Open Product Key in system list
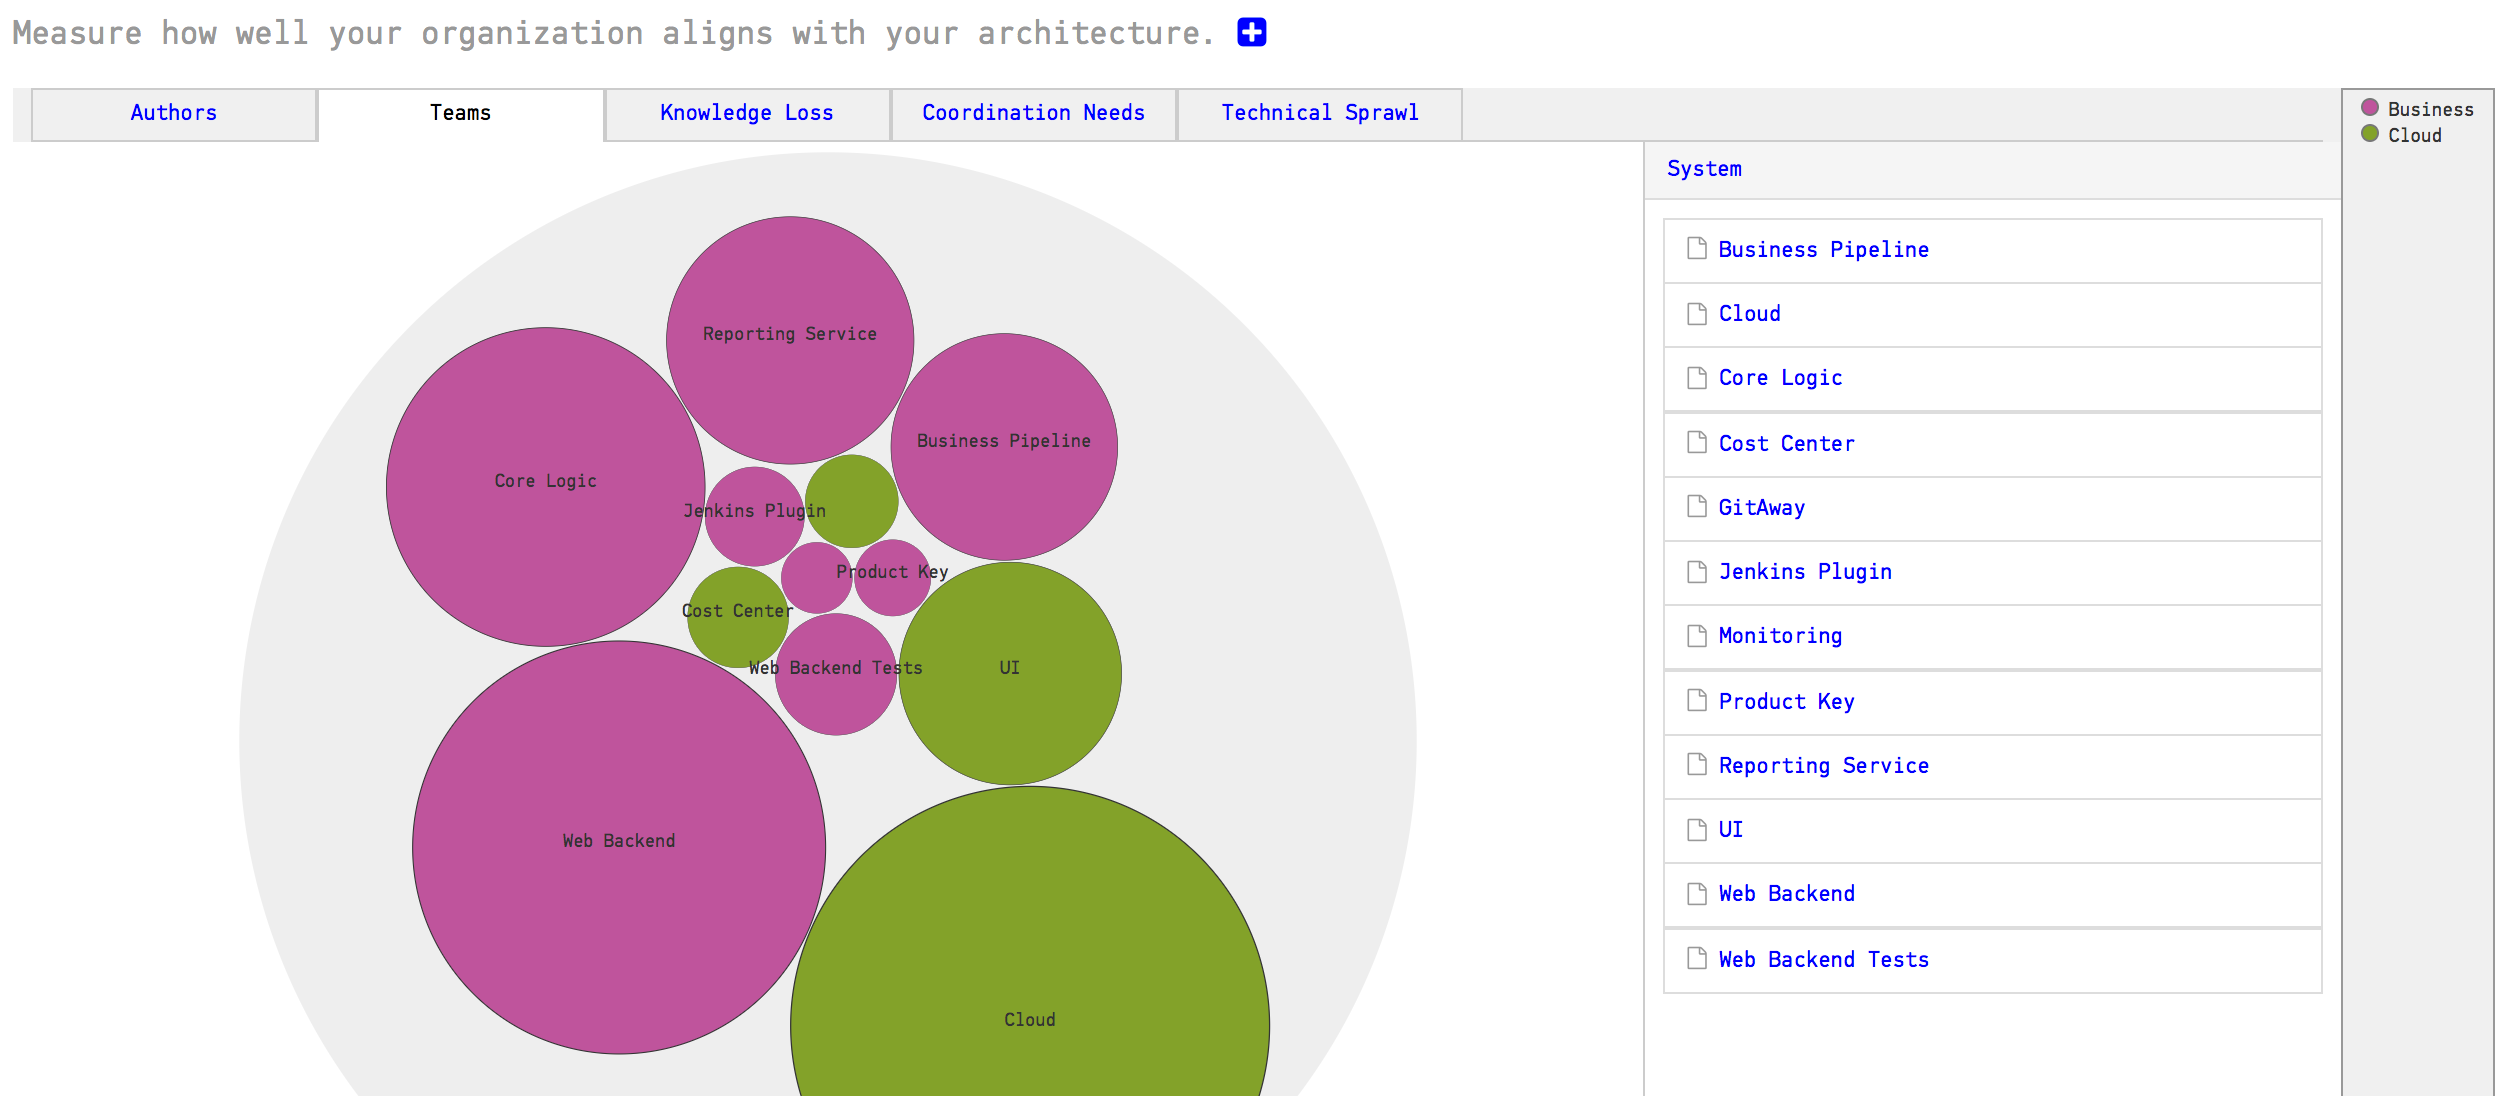Screen dimensions: 2501x1096 click(1786, 702)
